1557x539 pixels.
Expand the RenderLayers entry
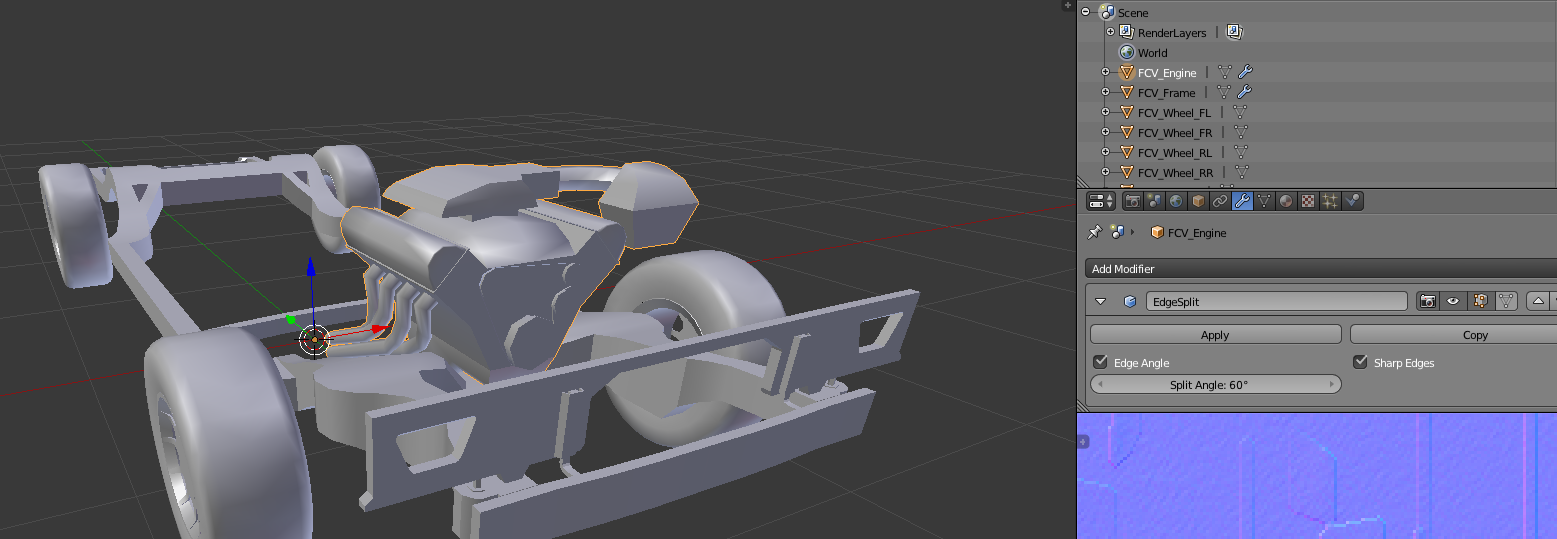point(1110,32)
